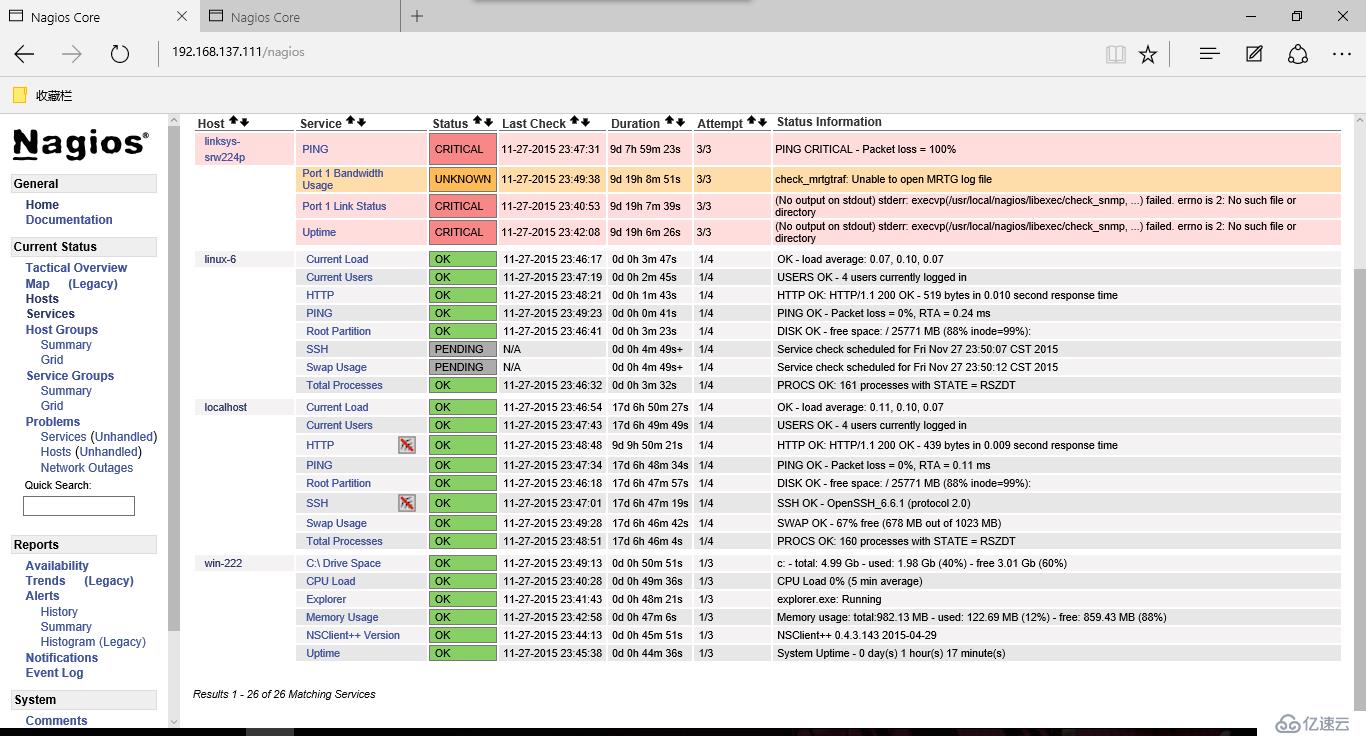Open a new tab with plus icon
1366x736 pixels.
point(417,16)
